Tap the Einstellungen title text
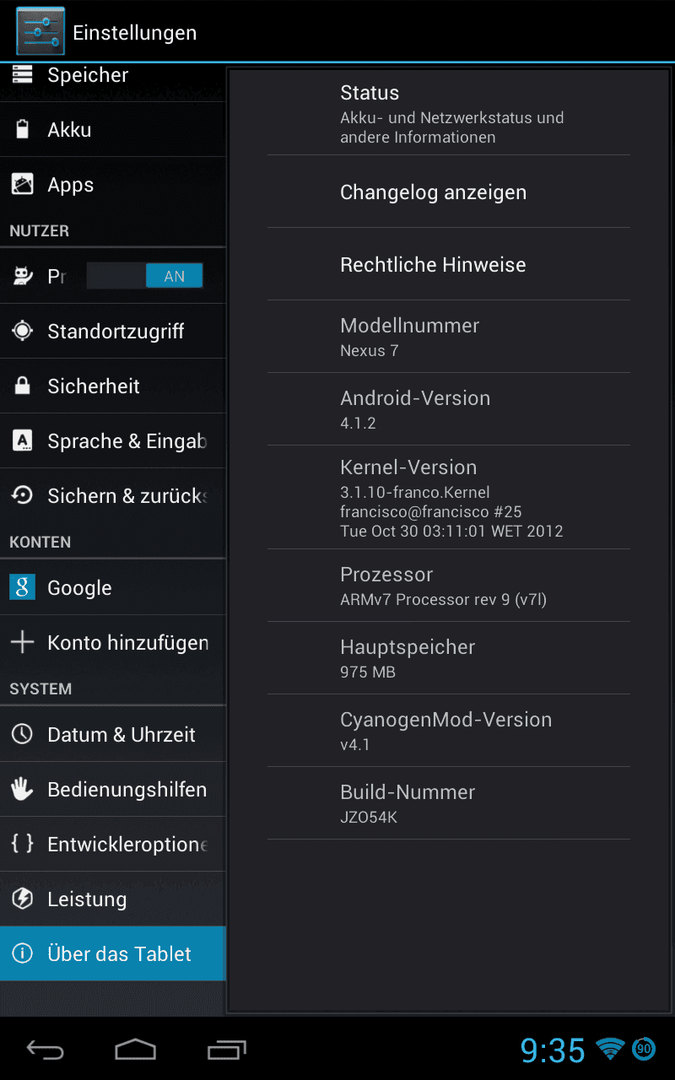Screen dimensions: 675x1080 [x=135, y=32]
